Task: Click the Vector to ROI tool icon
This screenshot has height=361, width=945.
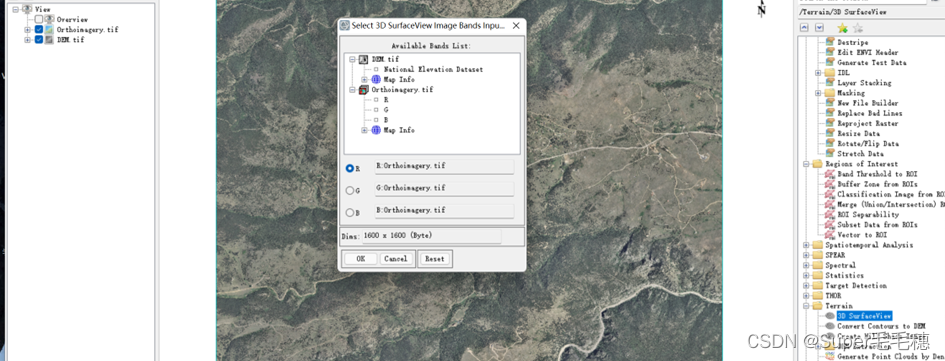Action: tap(830, 235)
